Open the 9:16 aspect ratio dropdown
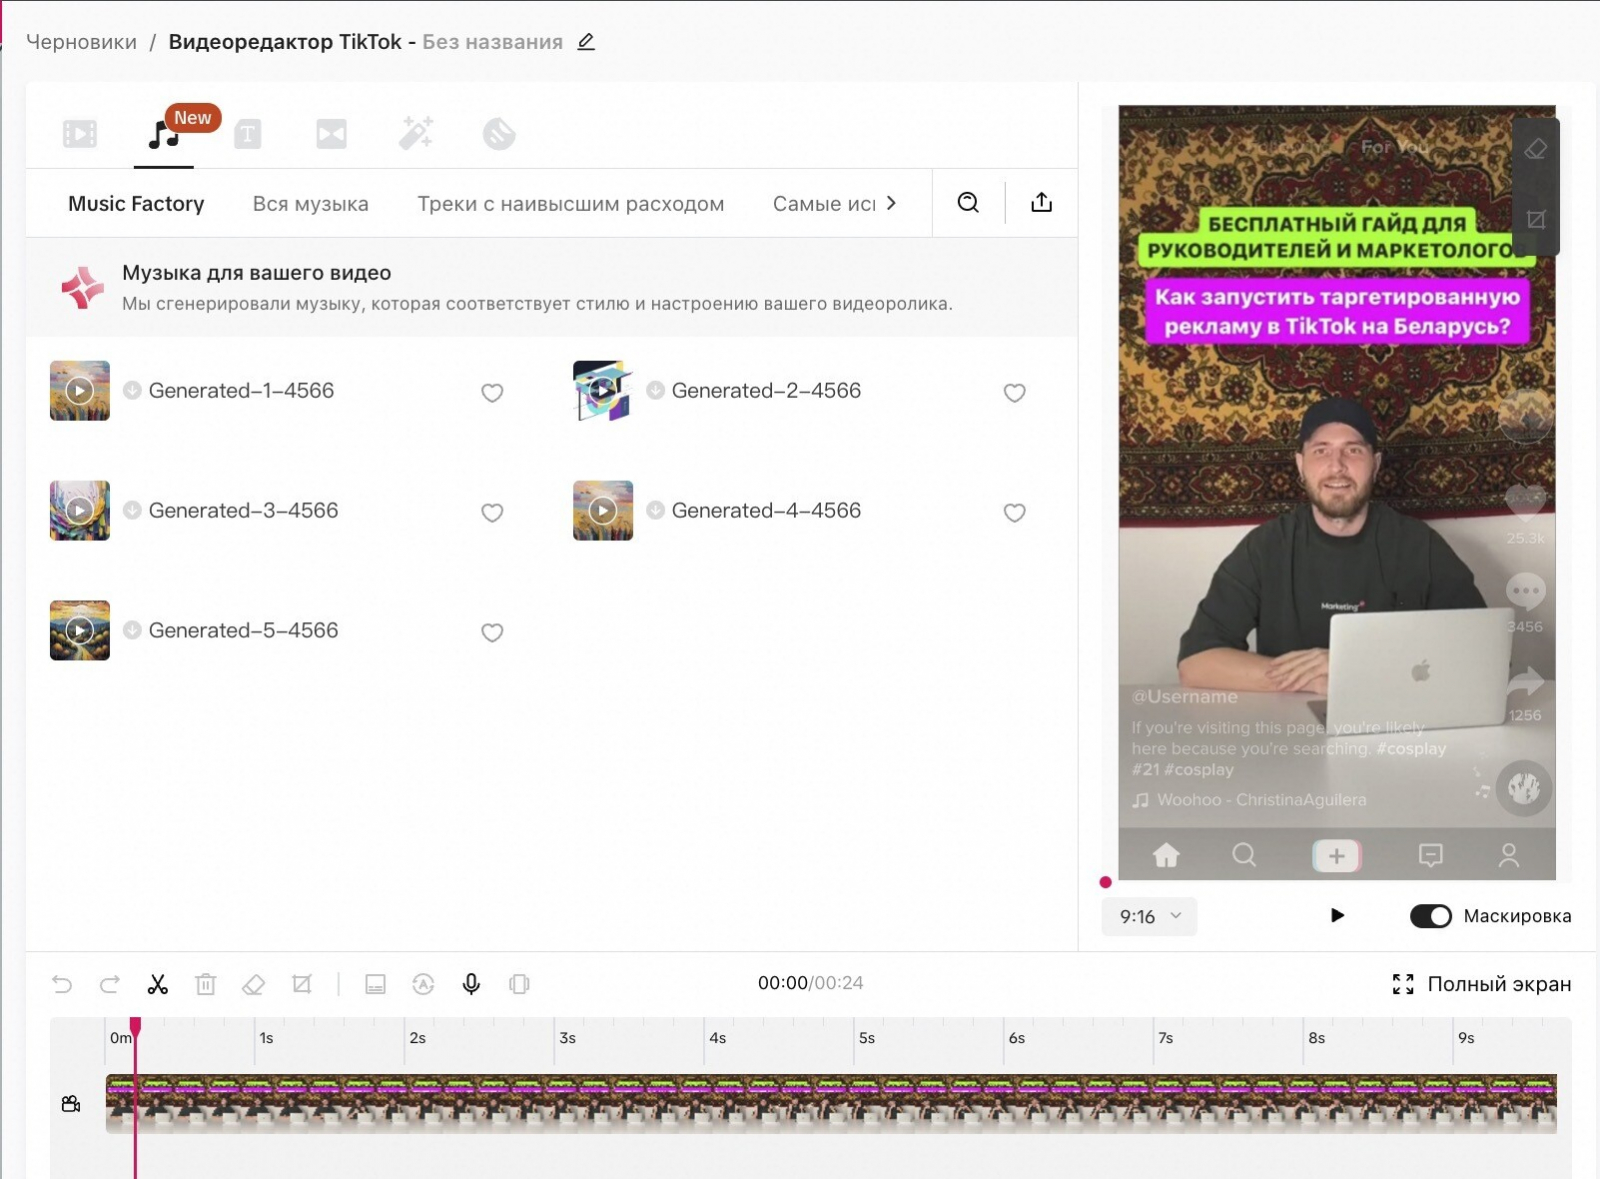 pos(1149,916)
